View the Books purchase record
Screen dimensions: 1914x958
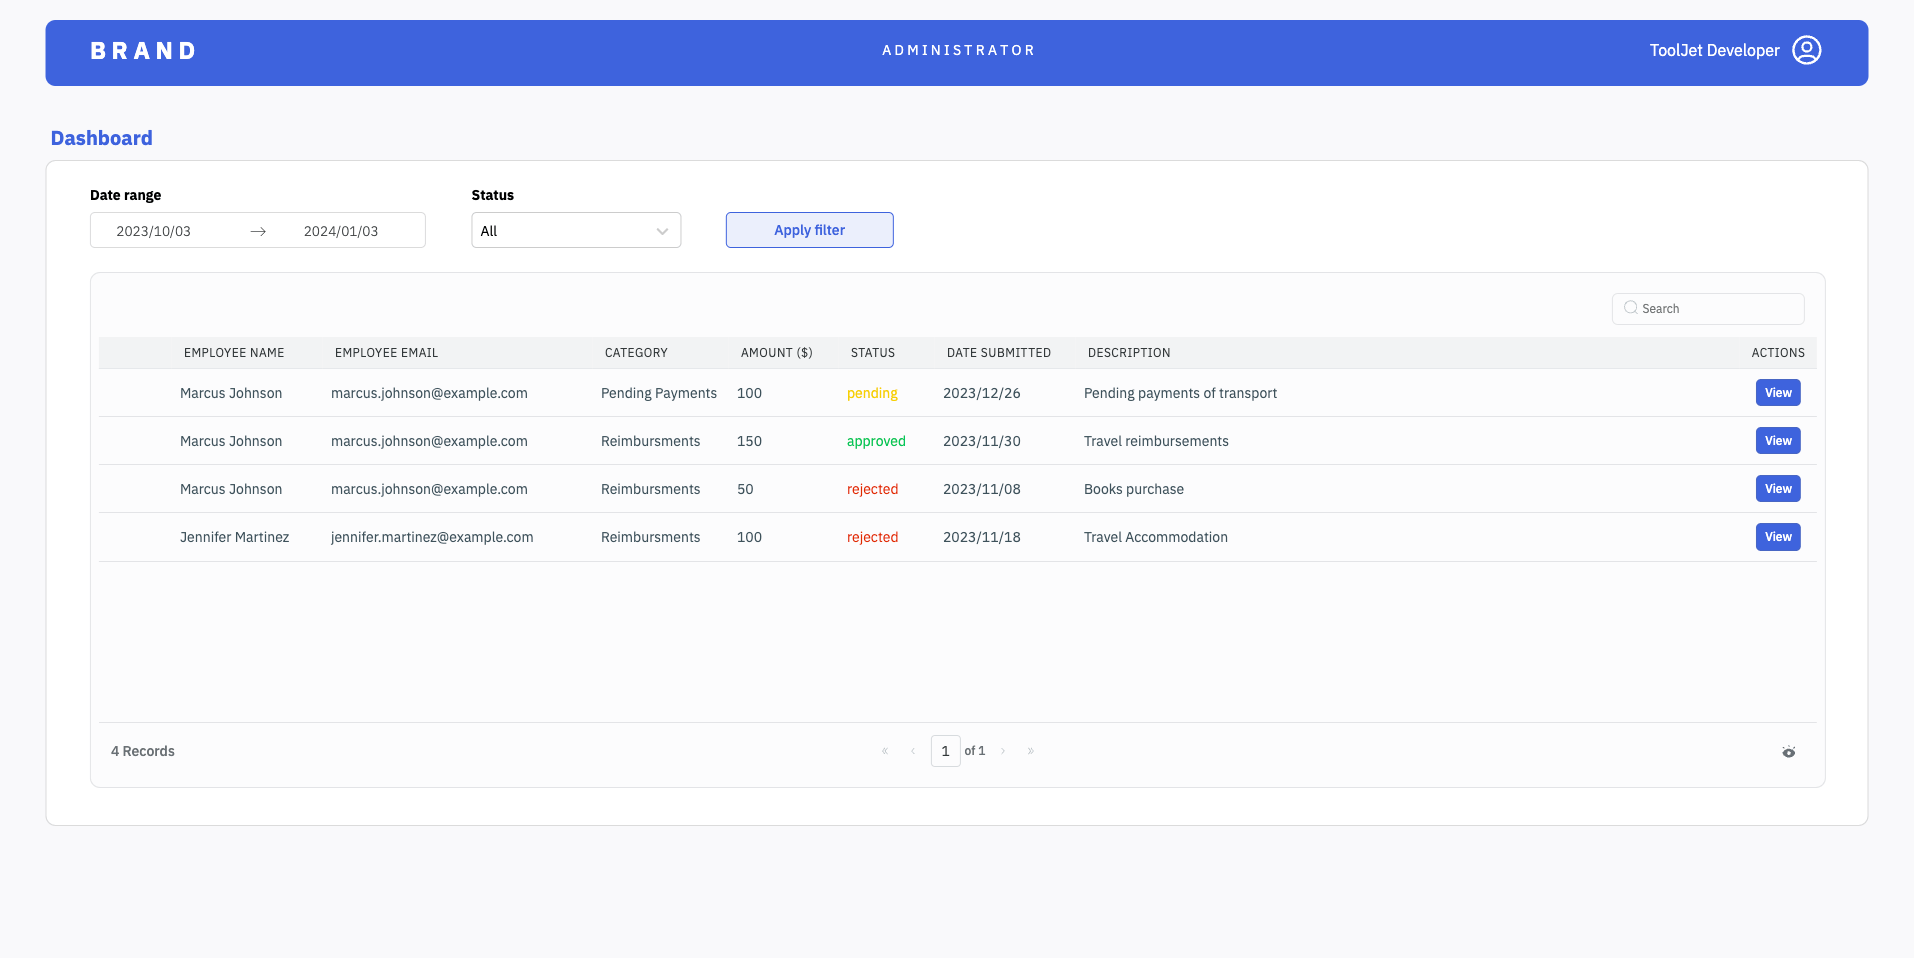[1777, 489]
